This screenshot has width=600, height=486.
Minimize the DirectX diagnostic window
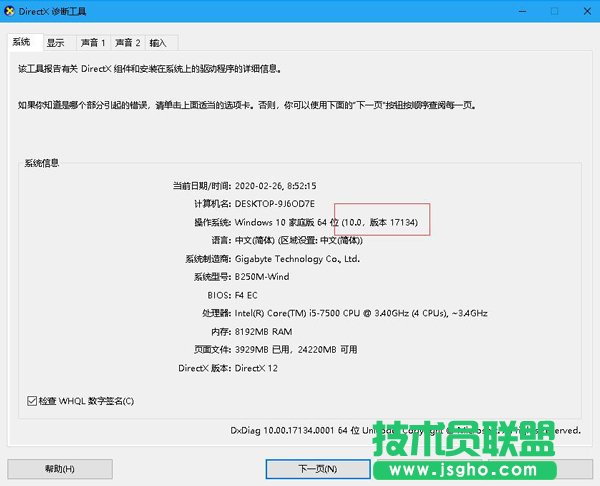pyautogui.click(x=522, y=11)
